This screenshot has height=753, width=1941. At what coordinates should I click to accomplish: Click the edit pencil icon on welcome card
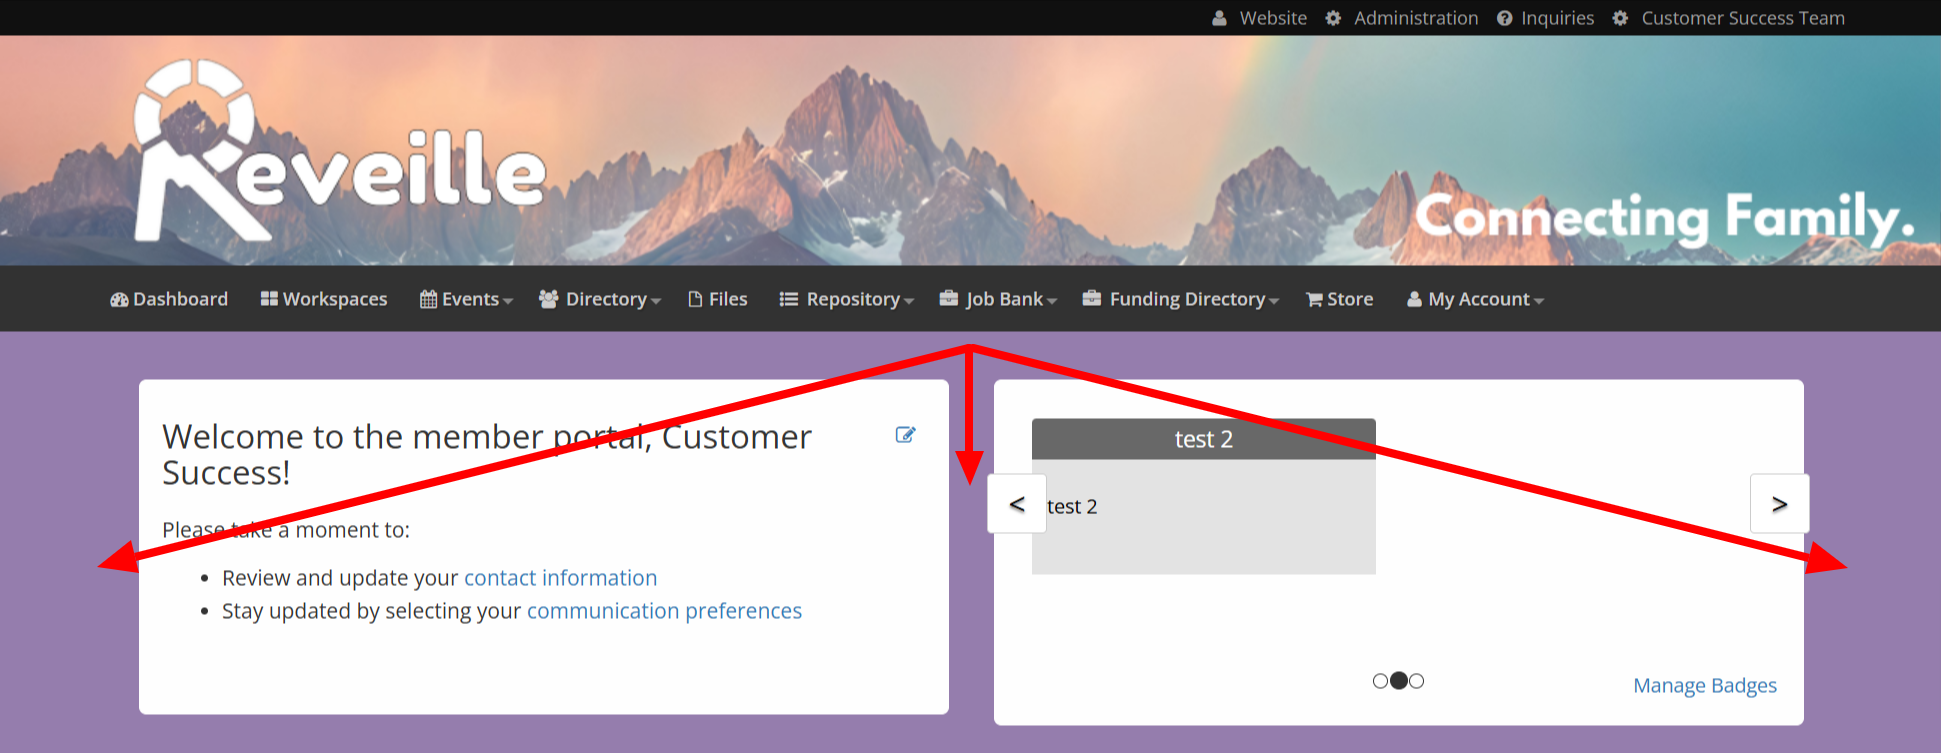tap(905, 435)
